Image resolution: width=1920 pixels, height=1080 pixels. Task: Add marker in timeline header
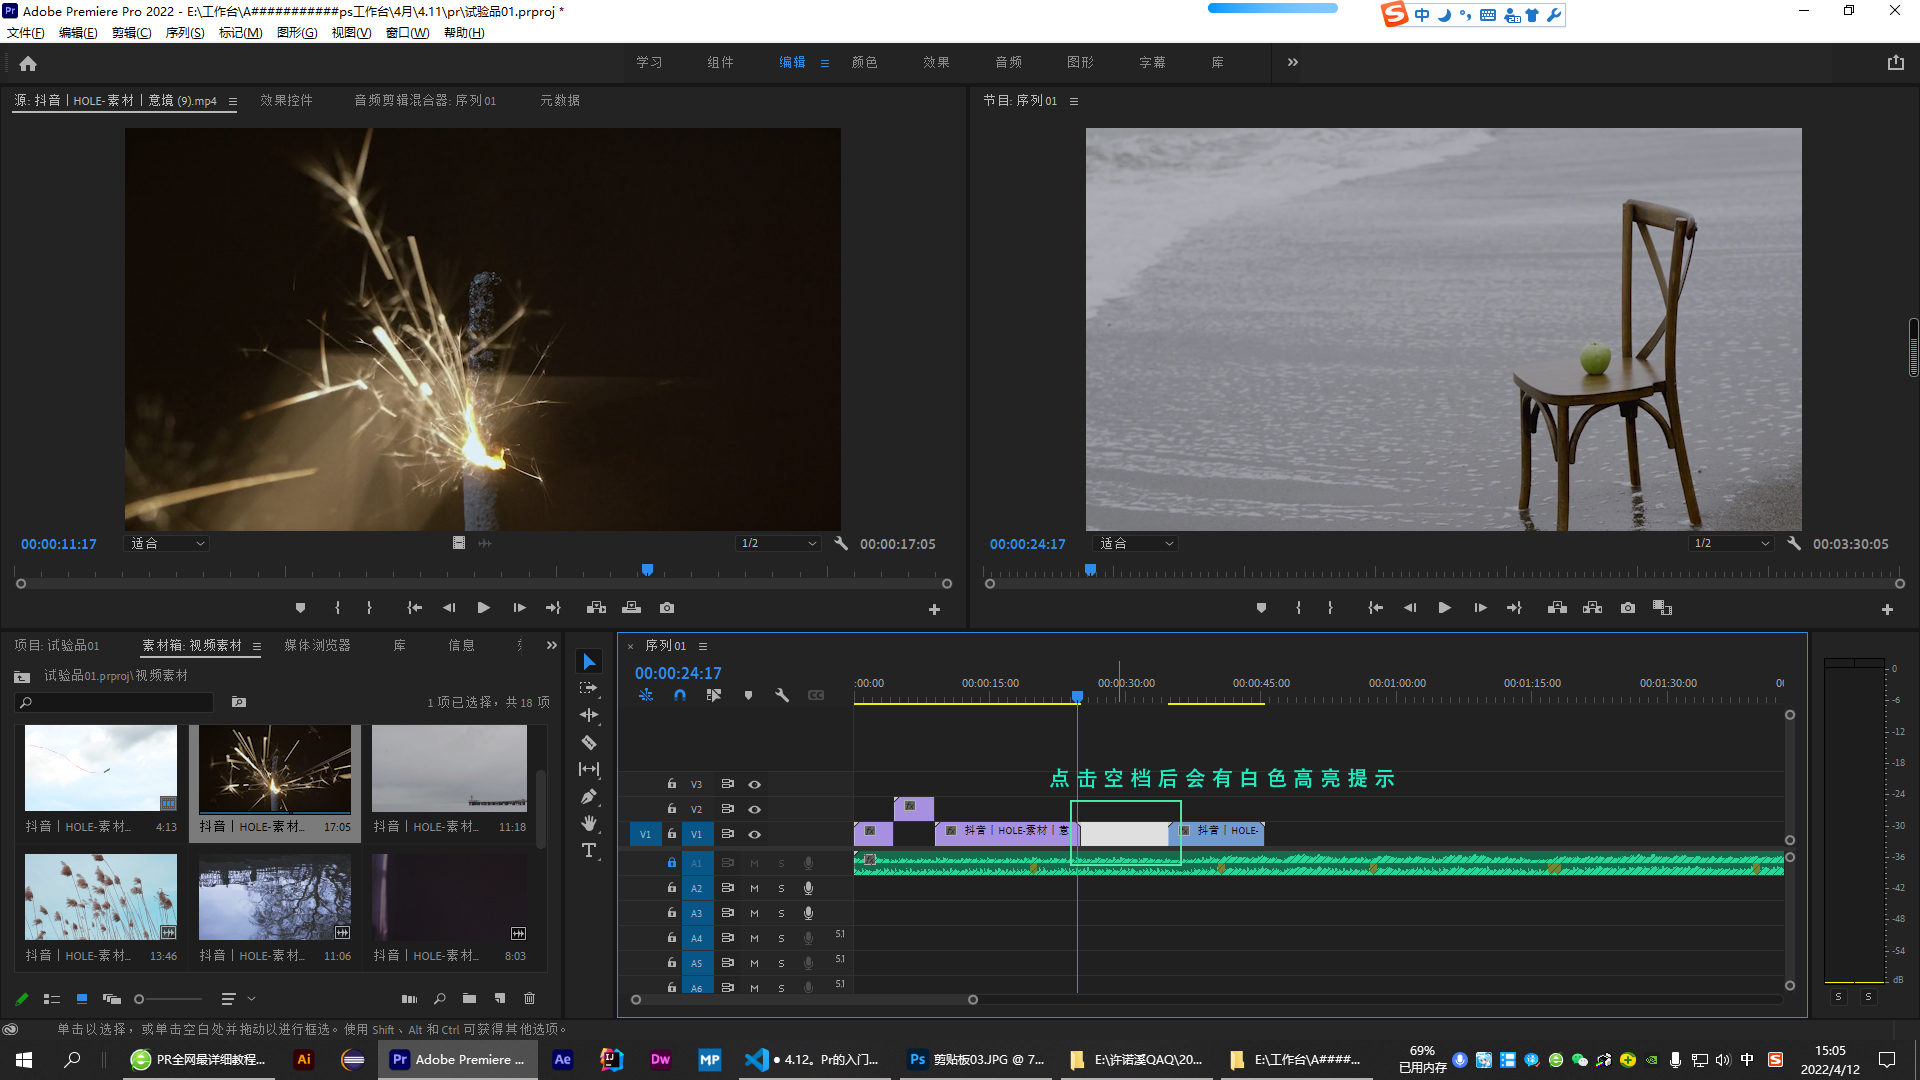[748, 695]
